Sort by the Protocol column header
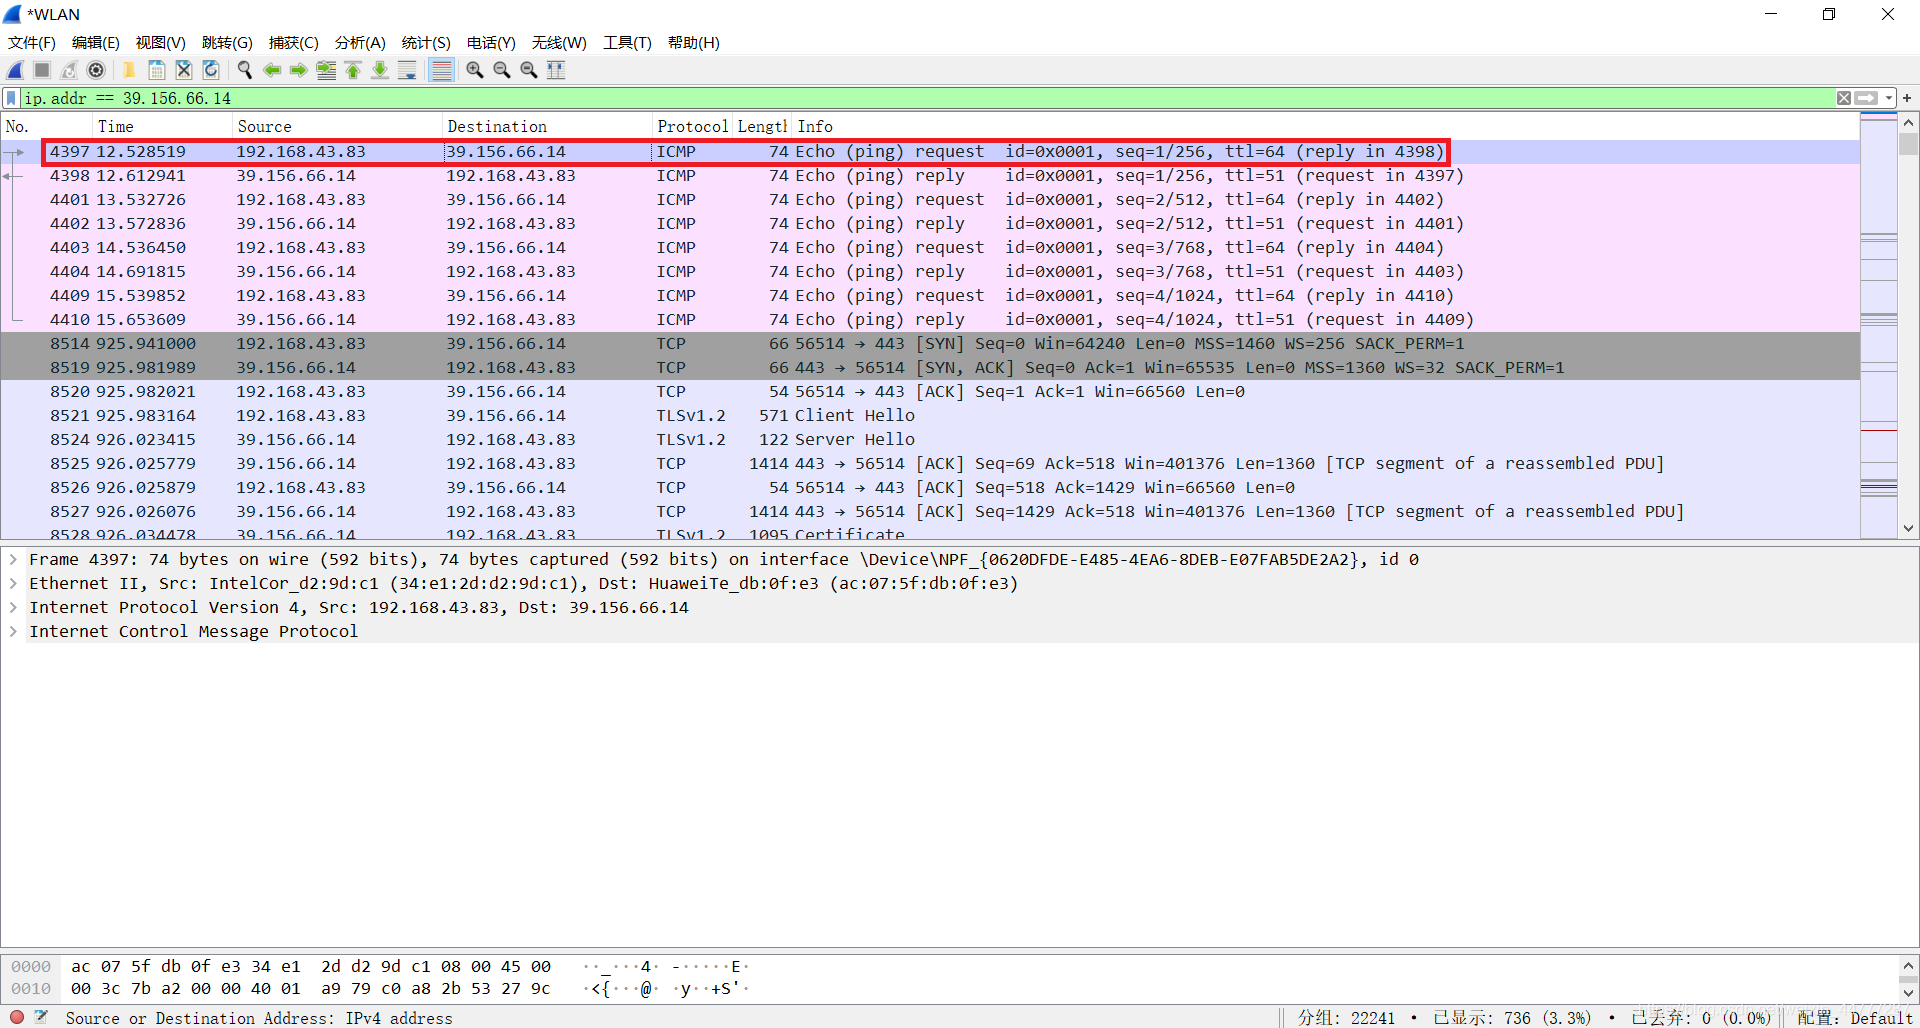This screenshot has height=1028, width=1920. 692,126
